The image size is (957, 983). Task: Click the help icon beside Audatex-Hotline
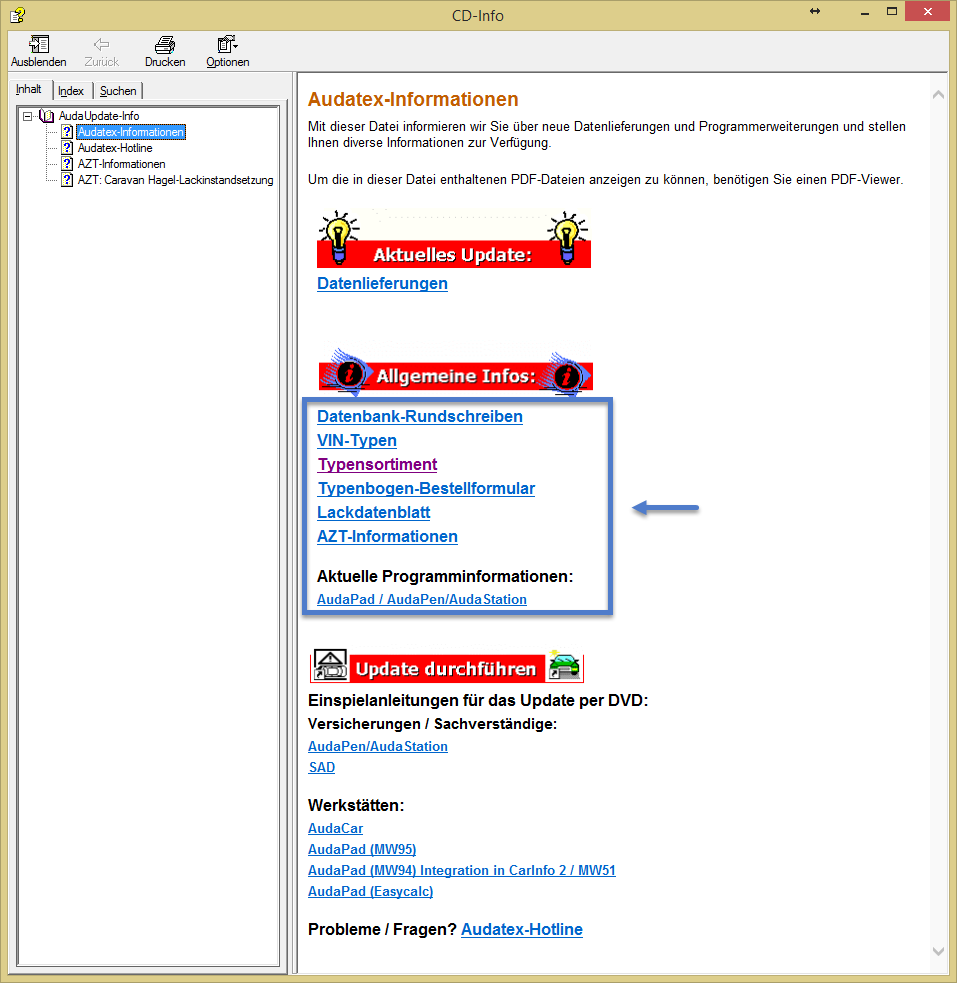tap(67, 148)
